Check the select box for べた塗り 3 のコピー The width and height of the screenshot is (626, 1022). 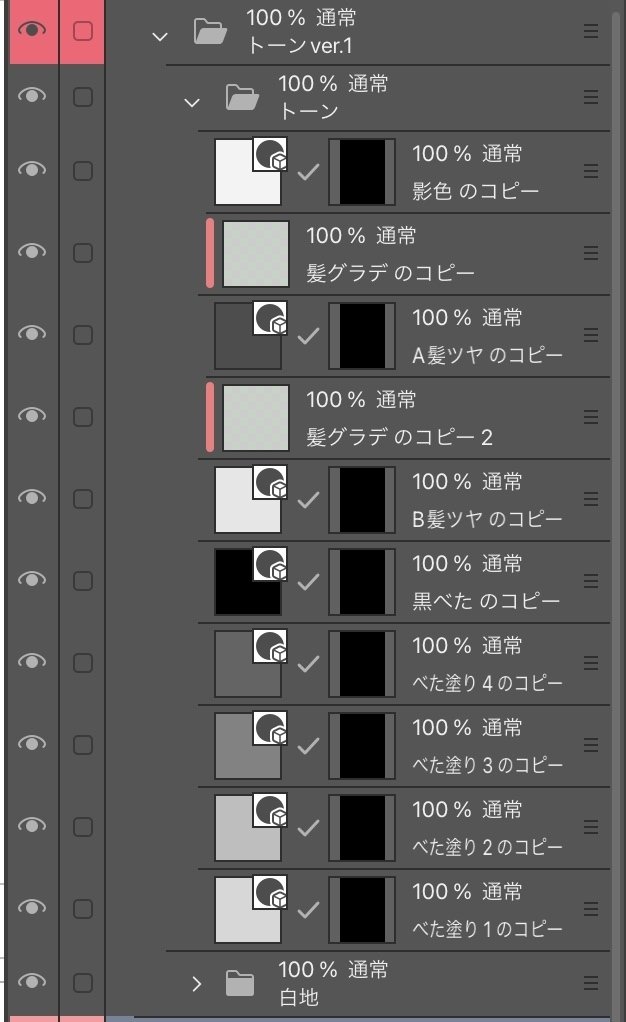tap(83, 744)
